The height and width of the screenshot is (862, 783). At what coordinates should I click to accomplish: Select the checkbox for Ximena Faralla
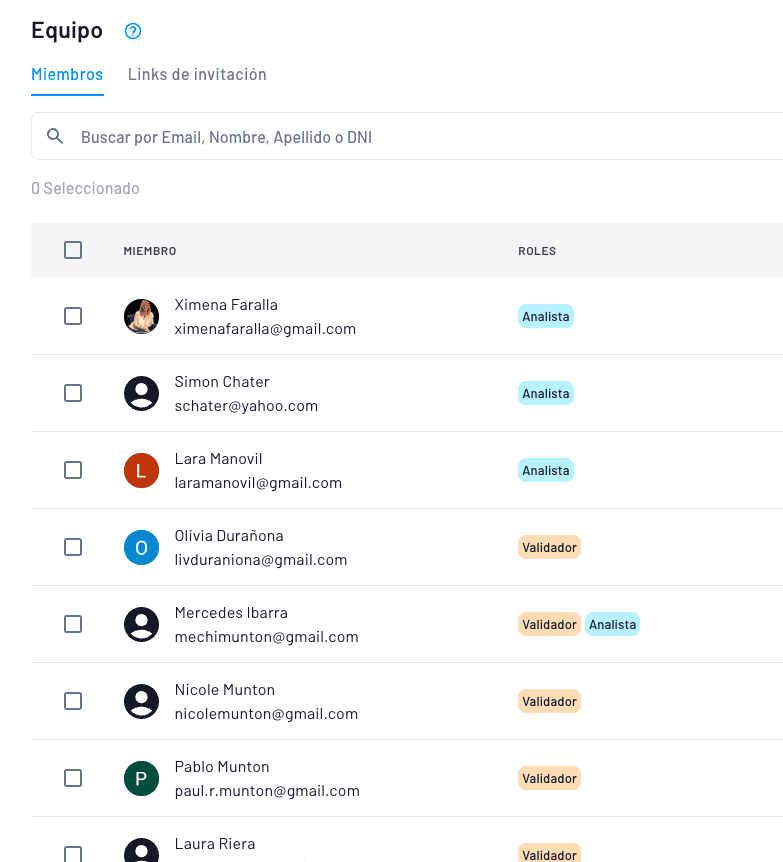tap(73, 316)
